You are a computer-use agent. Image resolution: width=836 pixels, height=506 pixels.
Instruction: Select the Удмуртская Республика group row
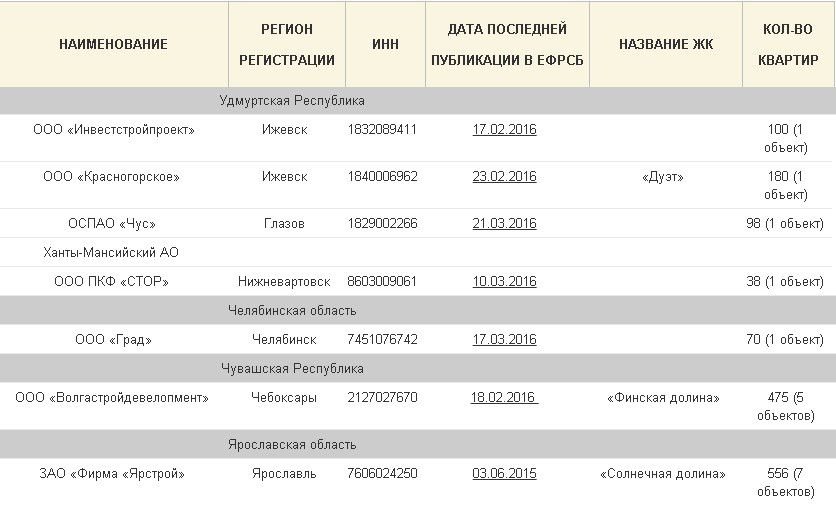tap(418, 101)
